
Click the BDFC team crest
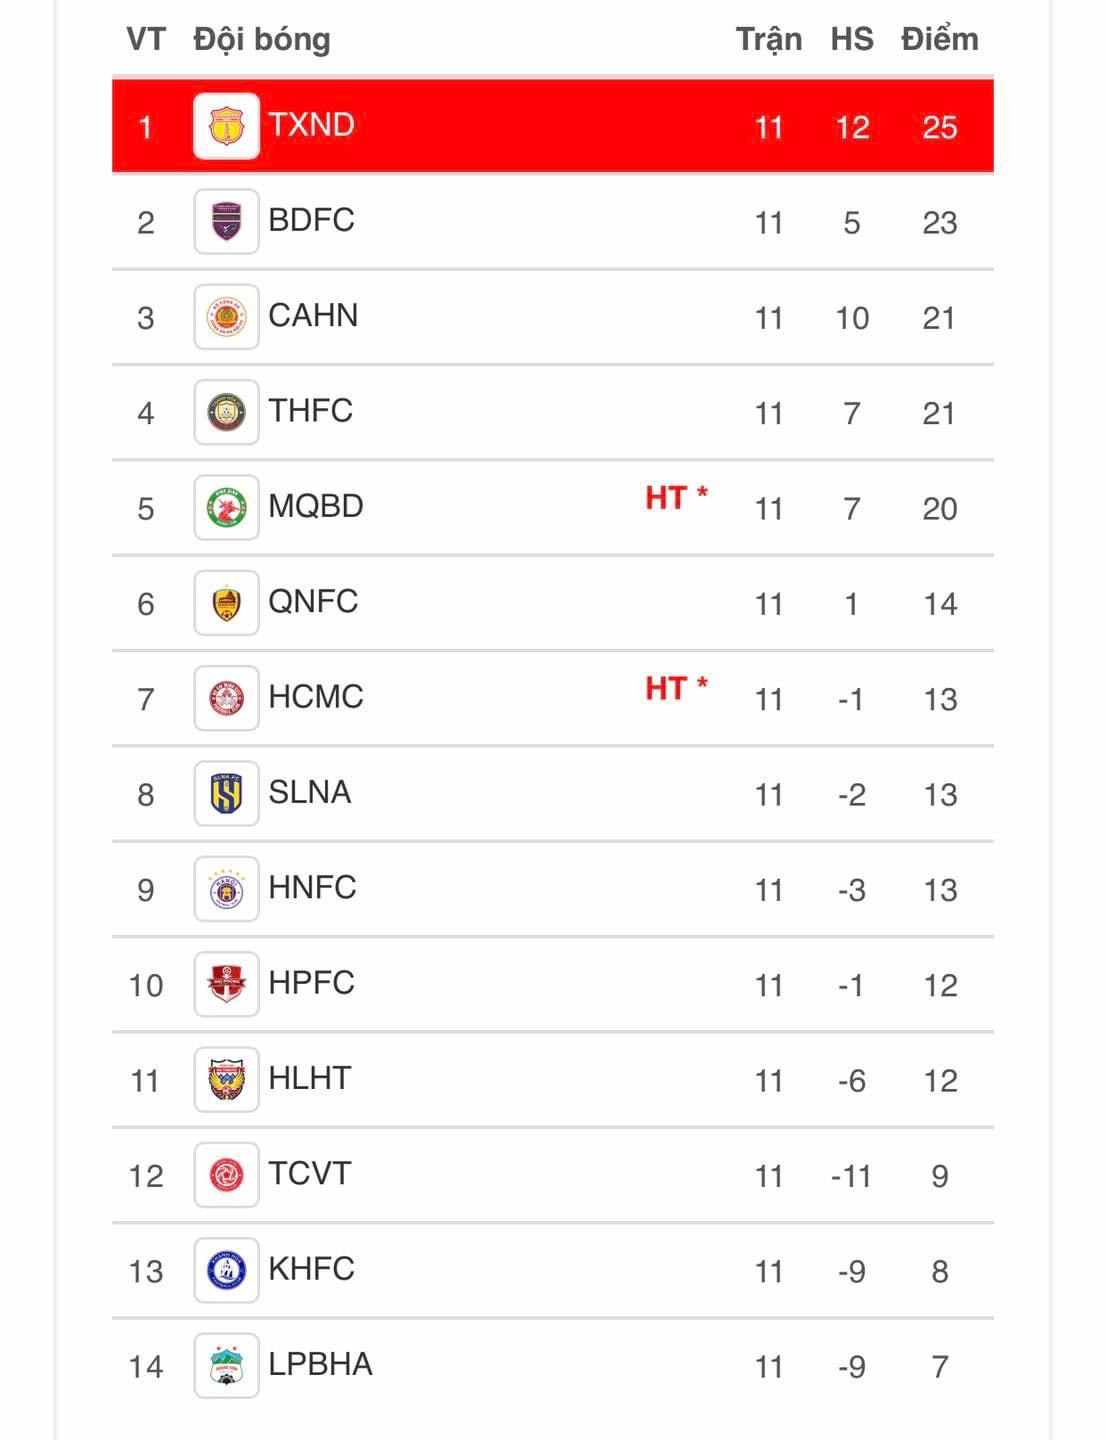pos(226,221)
